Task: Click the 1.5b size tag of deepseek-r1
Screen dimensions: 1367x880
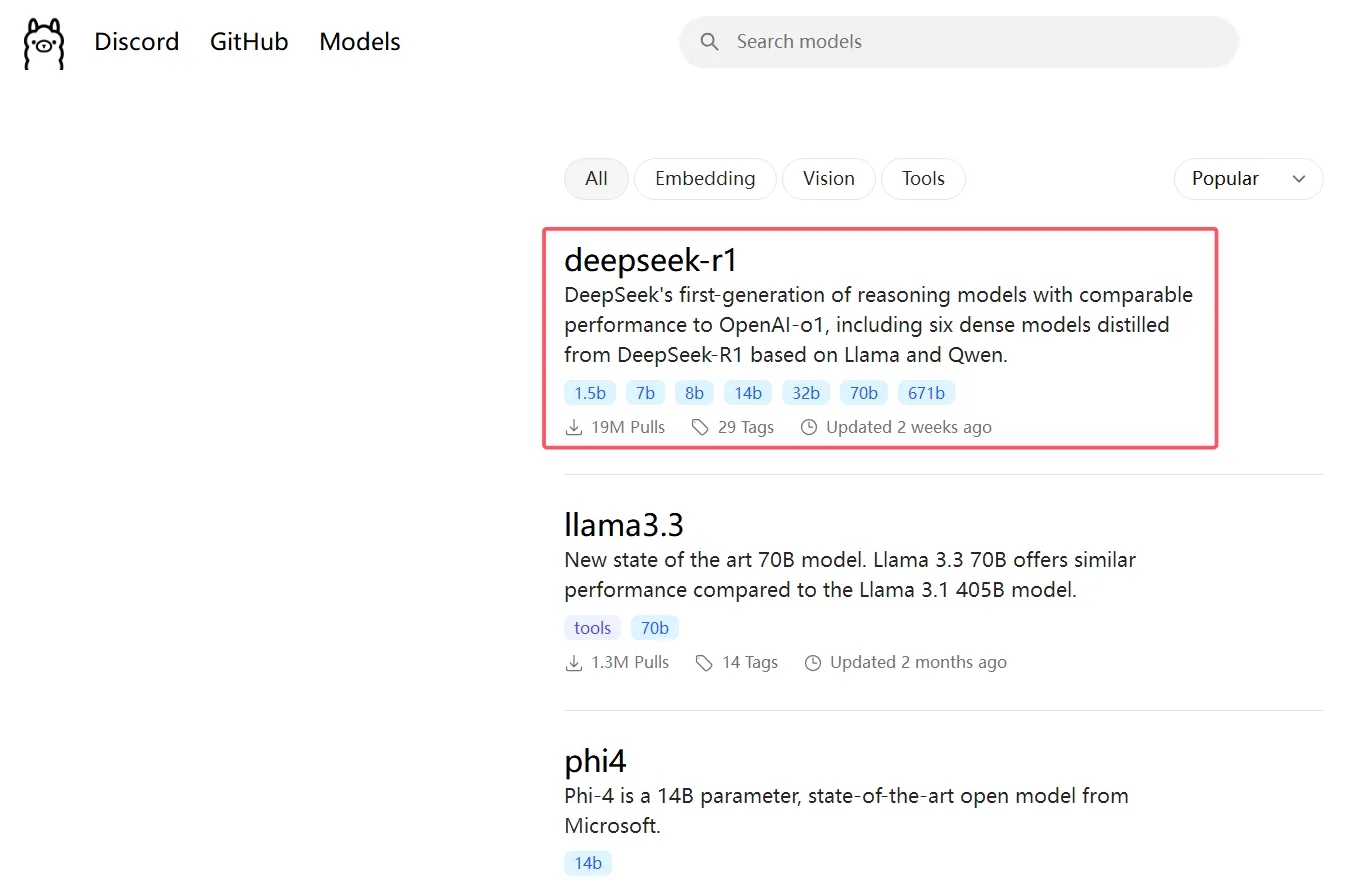Action: [x=590, y=393]
